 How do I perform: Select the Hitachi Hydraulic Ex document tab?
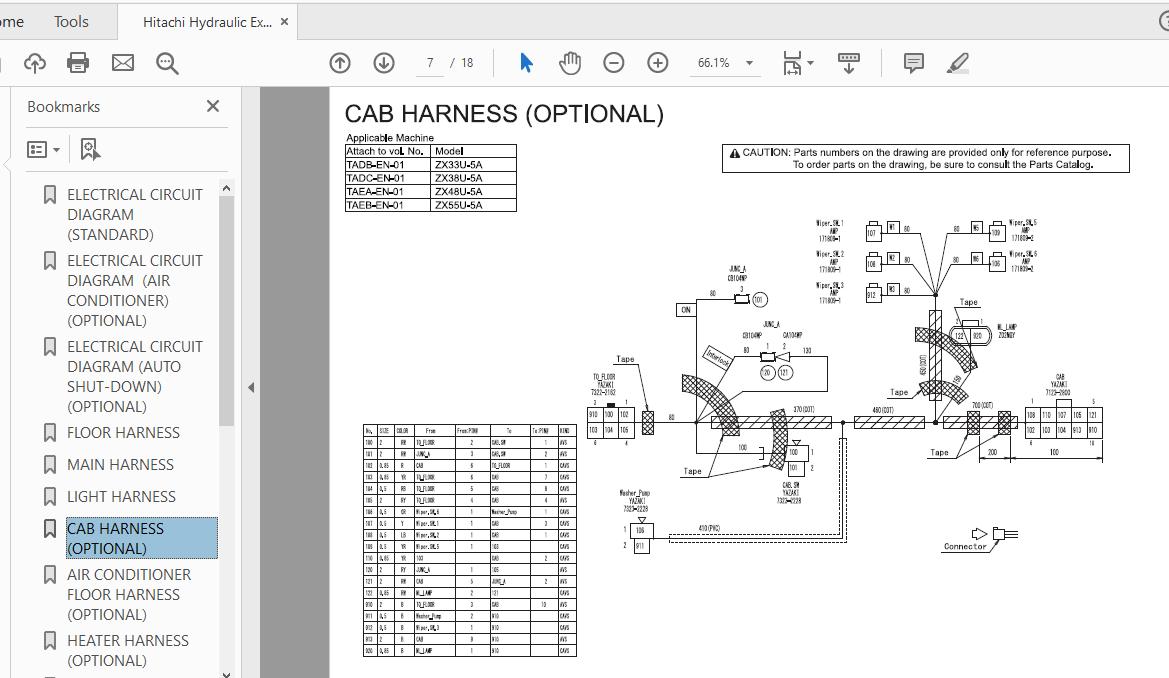point(206,21)
